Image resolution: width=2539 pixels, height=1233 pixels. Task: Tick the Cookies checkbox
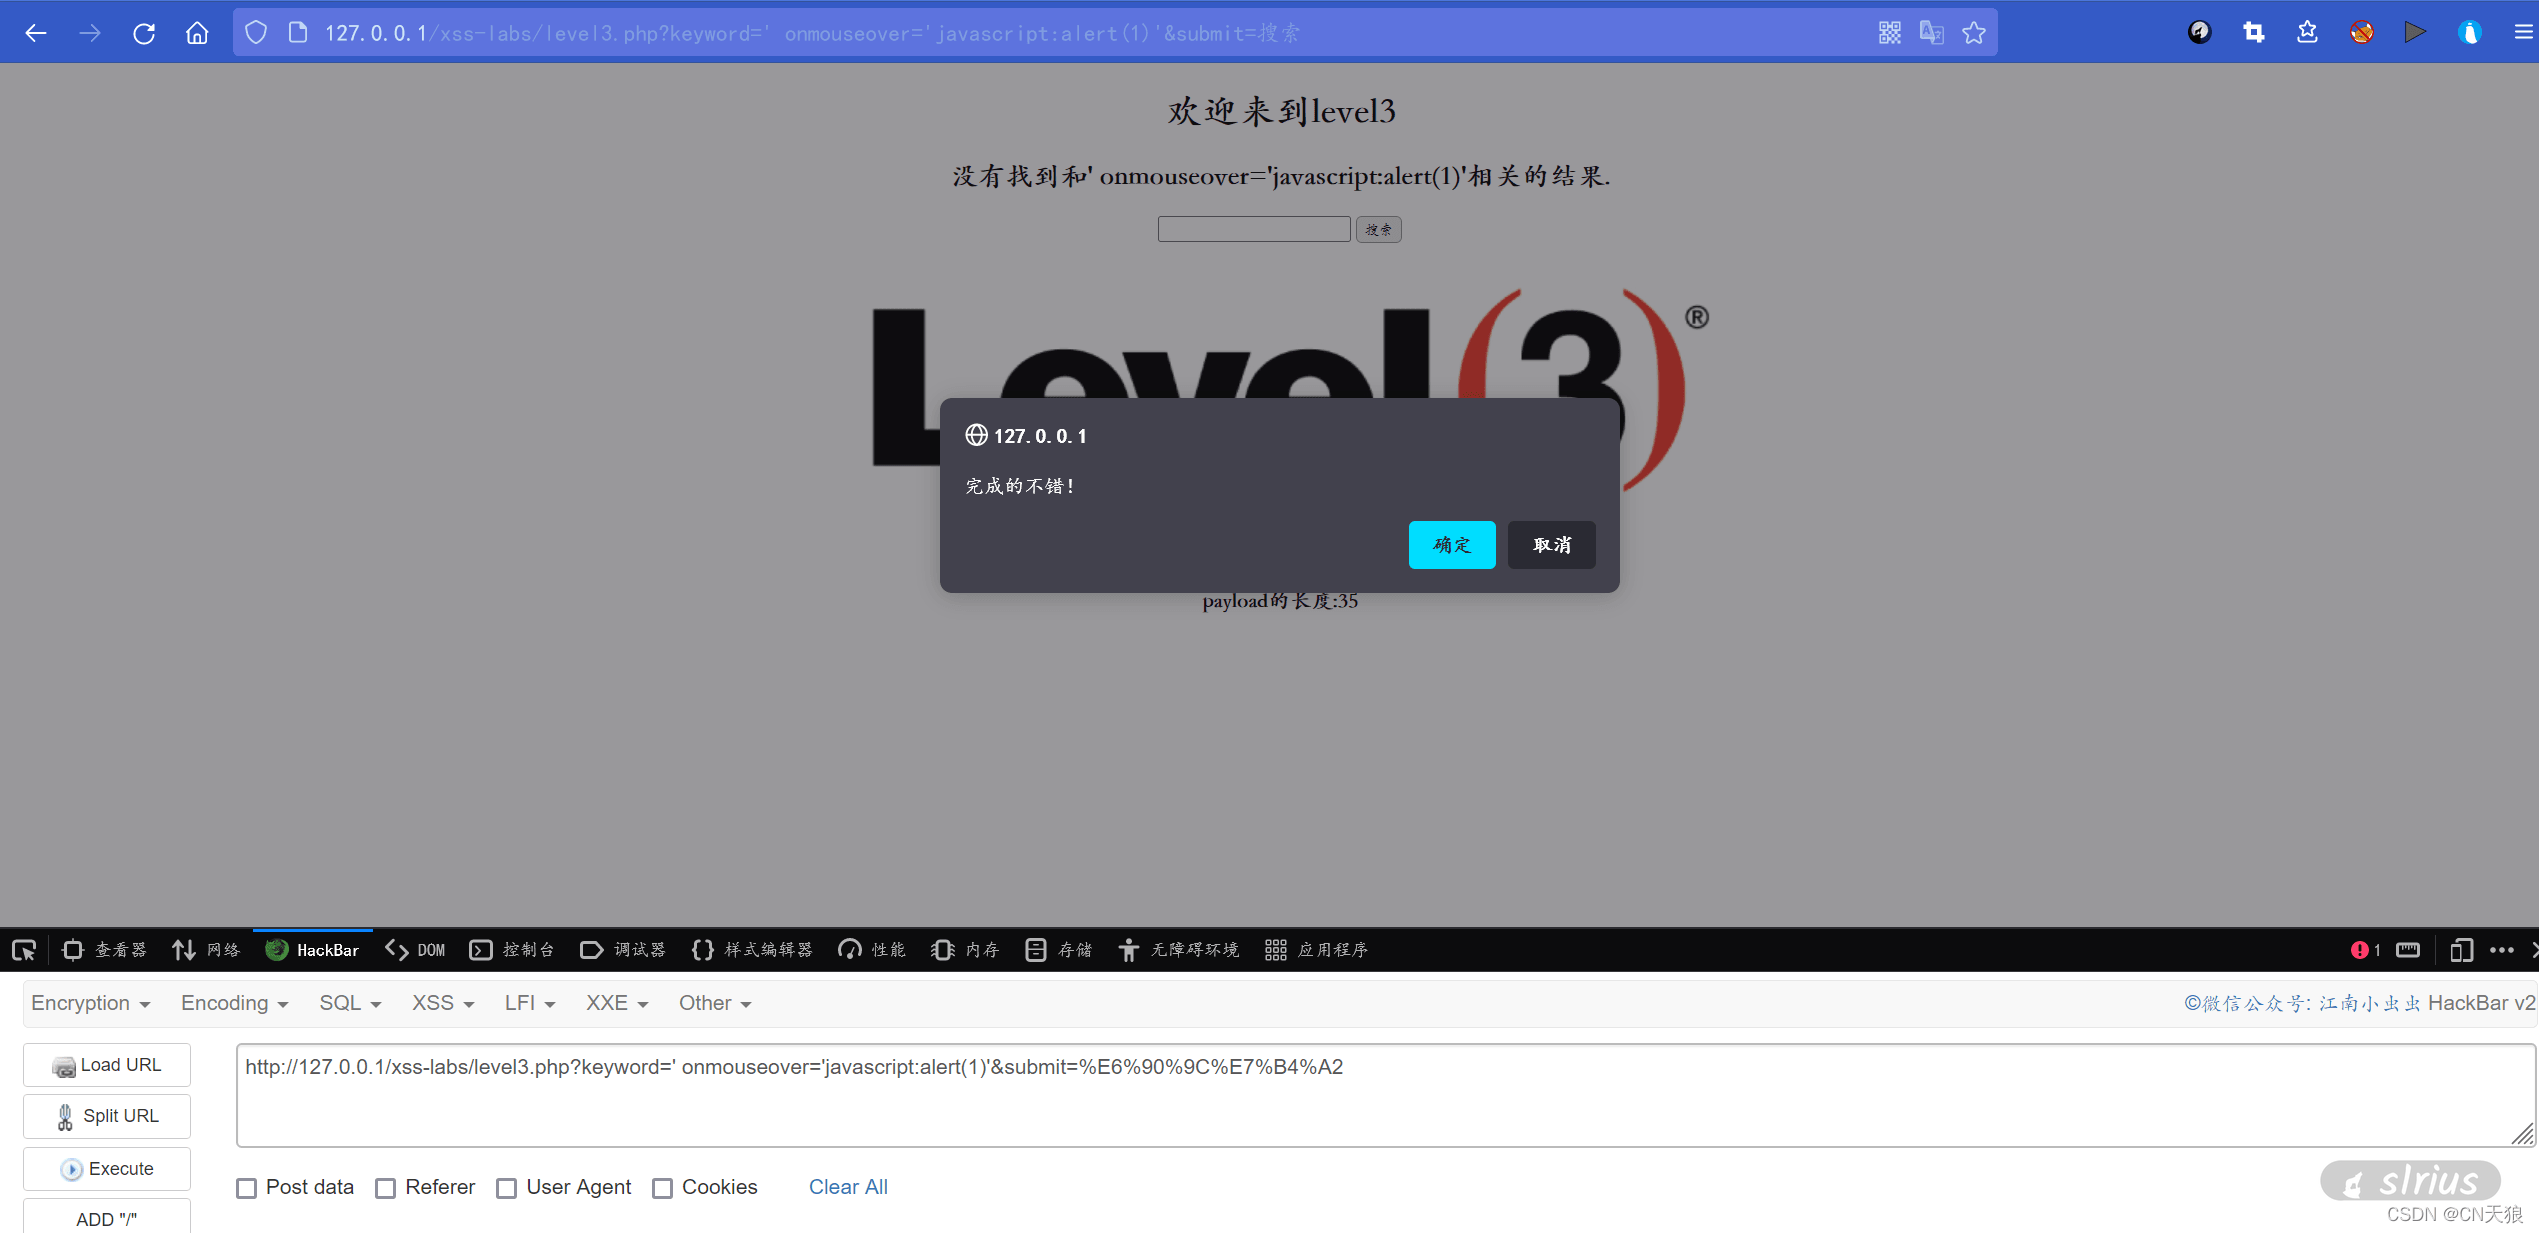pos(662,1188)
